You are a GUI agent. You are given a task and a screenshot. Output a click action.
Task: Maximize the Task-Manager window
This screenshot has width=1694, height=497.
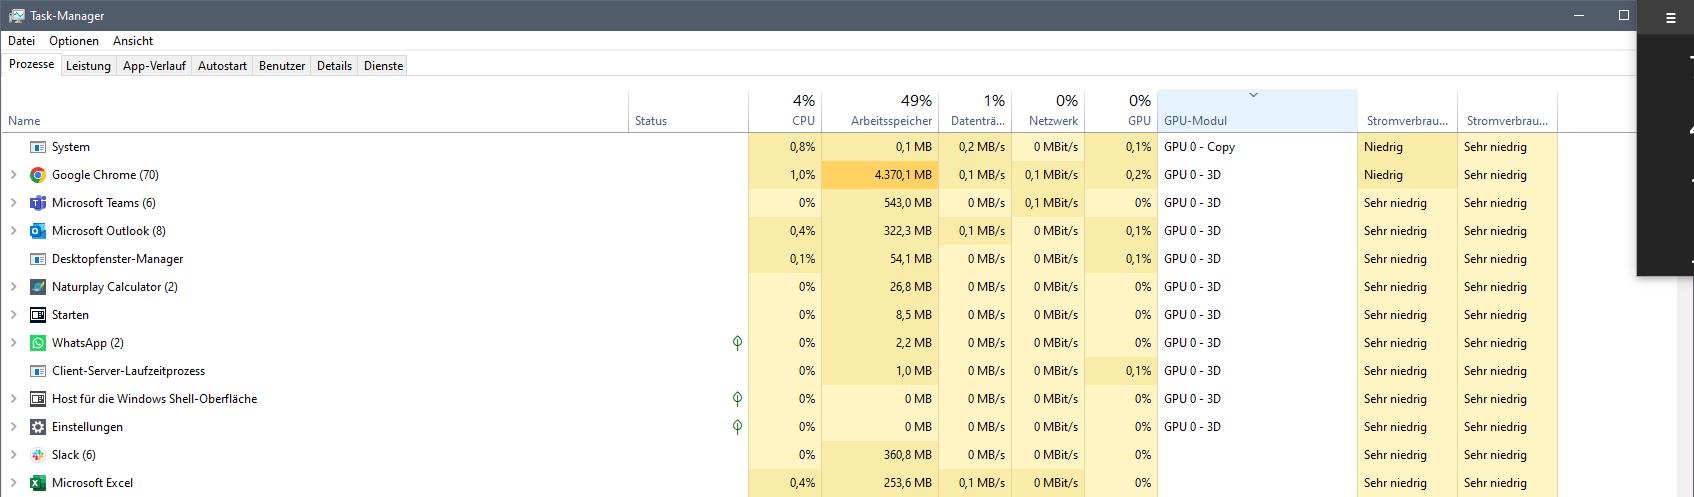click(x=1624, y=15)
